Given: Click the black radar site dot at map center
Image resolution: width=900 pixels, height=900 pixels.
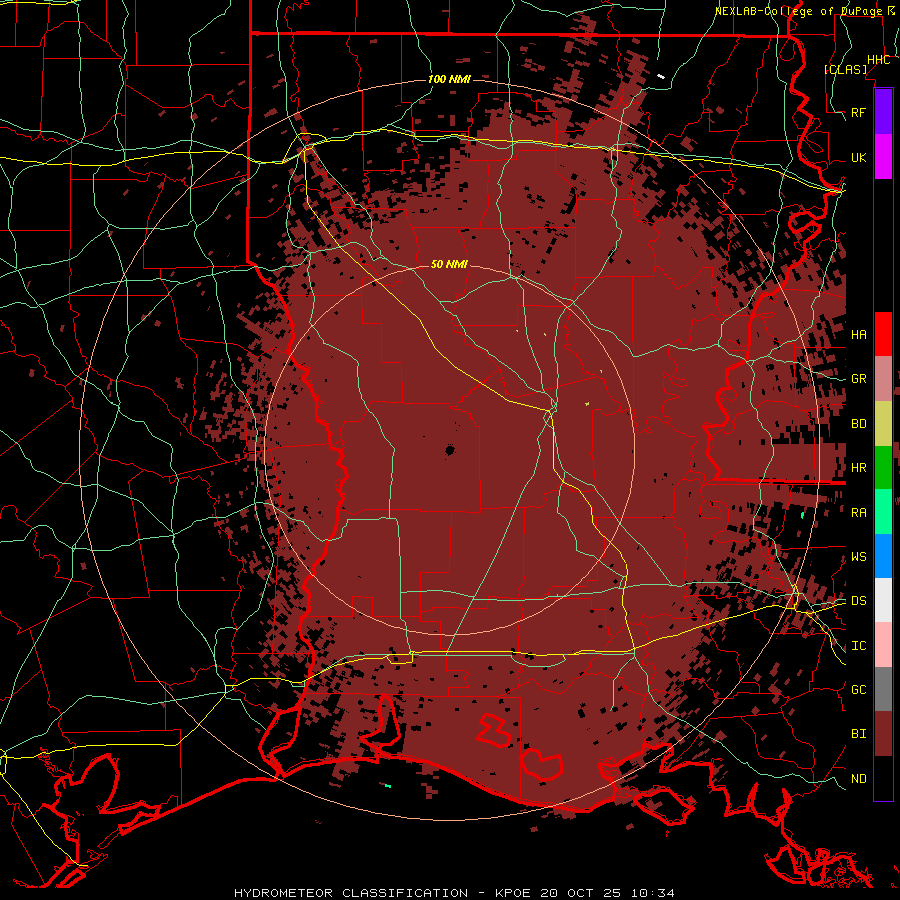Looking at the screenshot, I should coord(449,451).
